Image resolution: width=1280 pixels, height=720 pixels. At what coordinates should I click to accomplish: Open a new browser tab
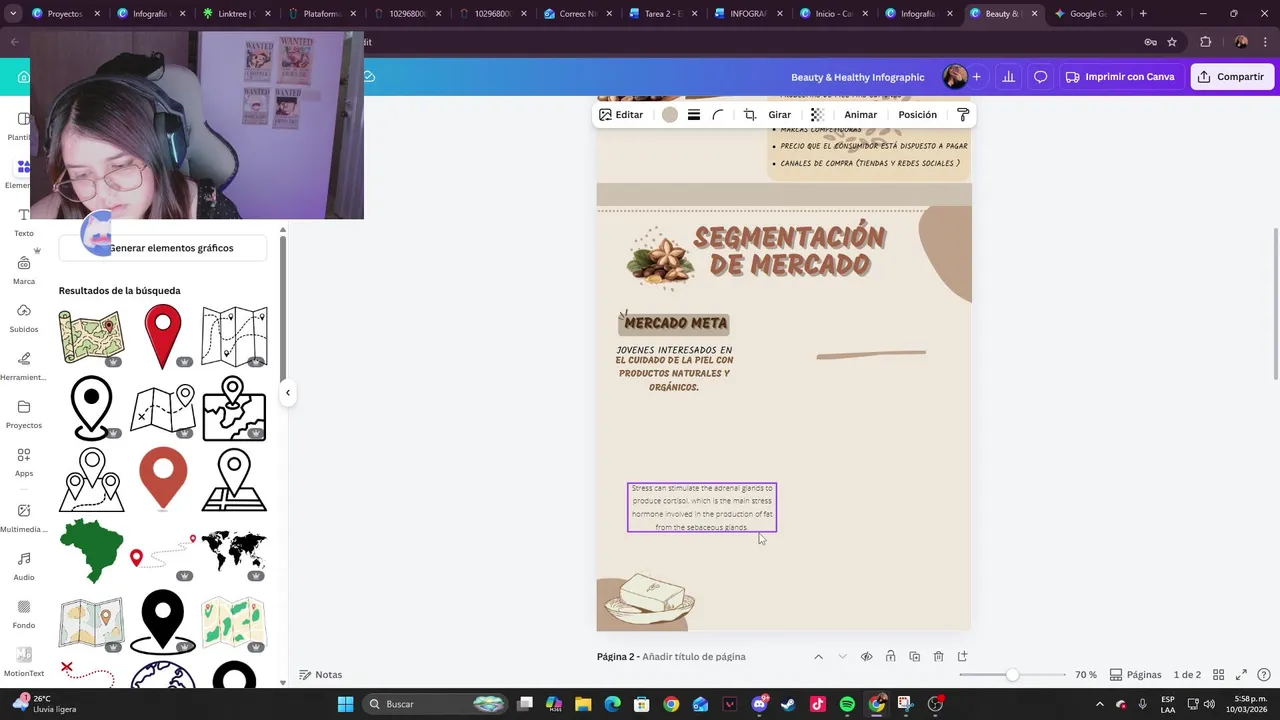[1143, 14]
